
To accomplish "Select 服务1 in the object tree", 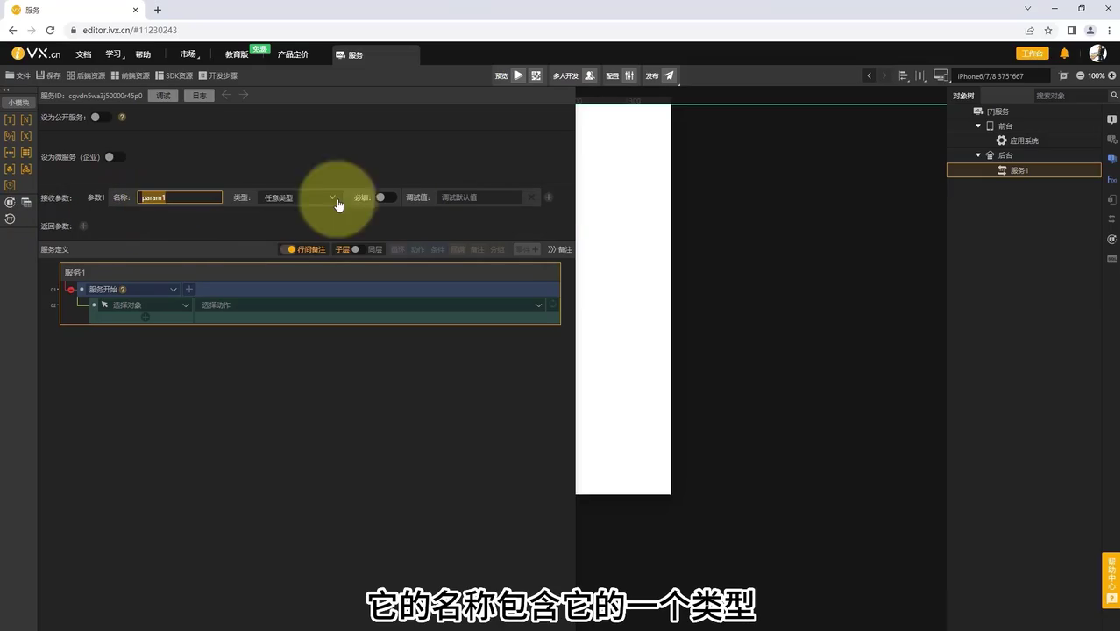I will coord(1024,170).
